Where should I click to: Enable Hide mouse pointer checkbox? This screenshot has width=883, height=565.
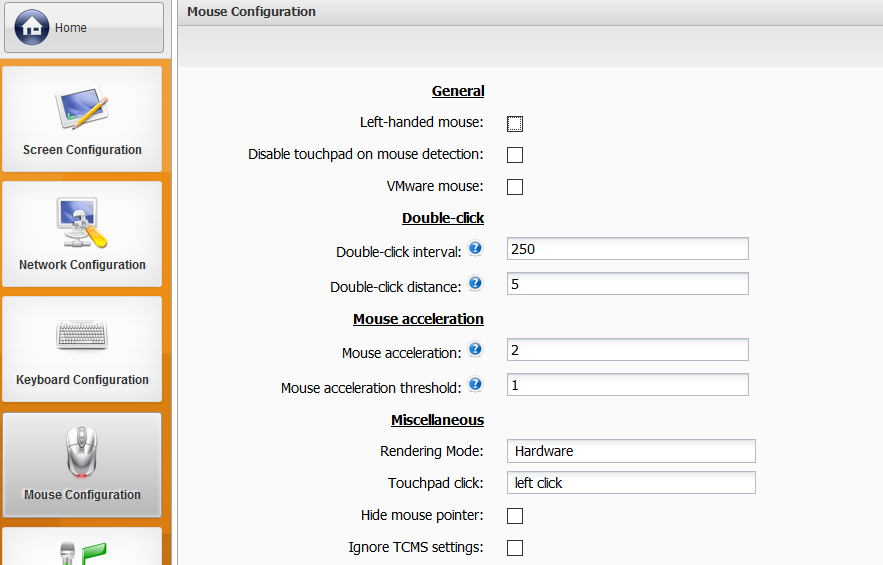pyautogui.click(x=515, y=516)
